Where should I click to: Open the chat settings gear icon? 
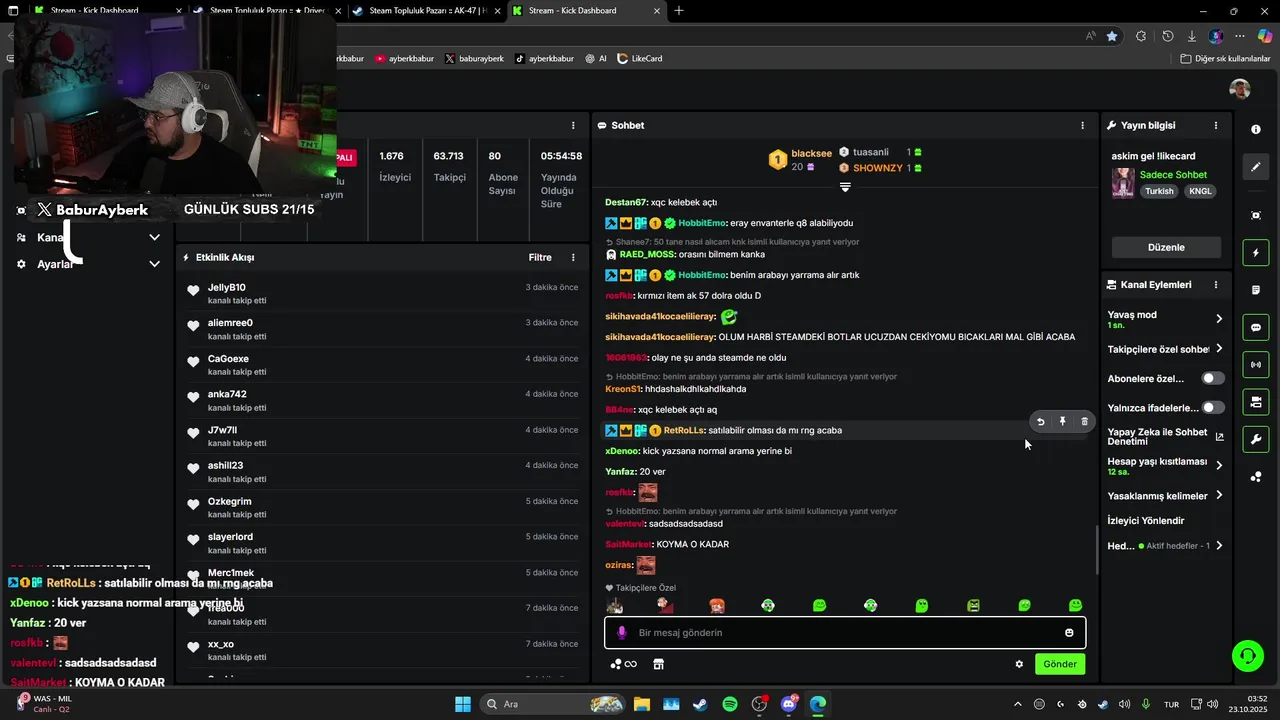(x=1019, y=664)
